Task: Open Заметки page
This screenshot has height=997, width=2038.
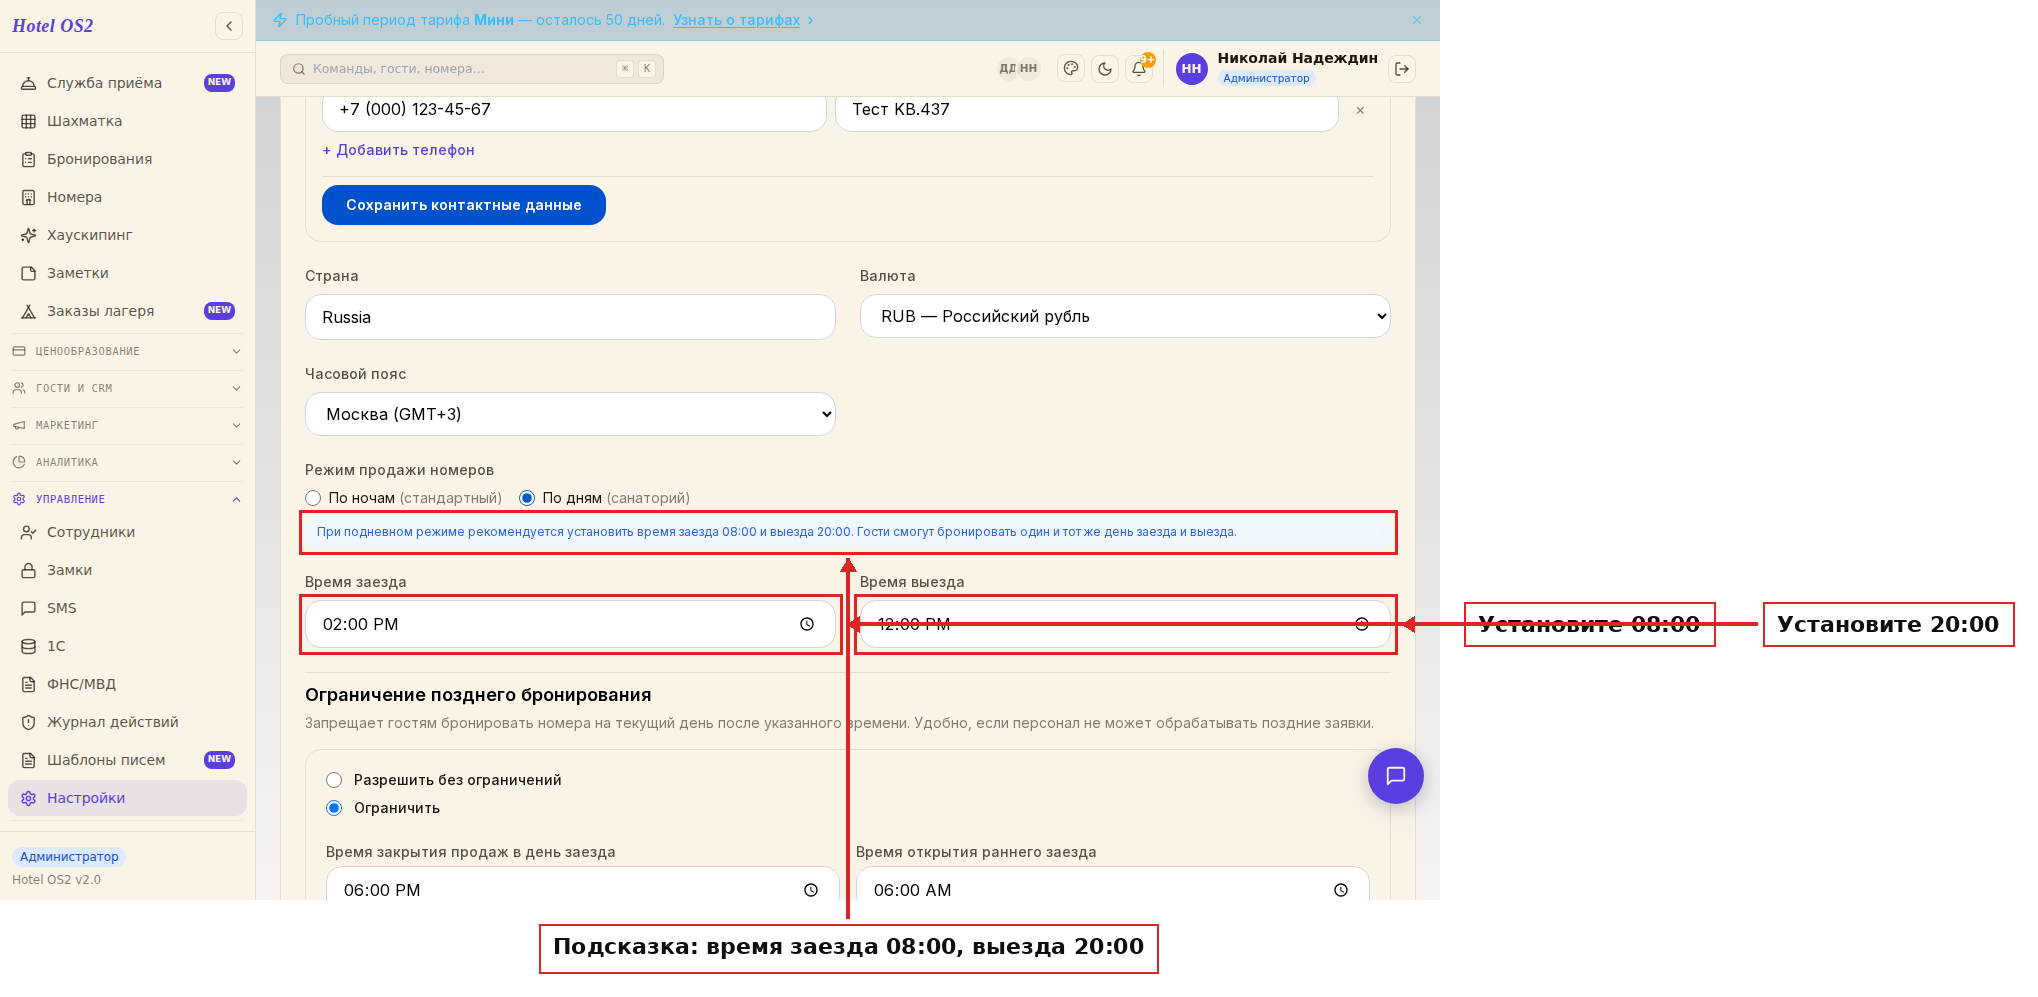Action: [x=127, y=273]
